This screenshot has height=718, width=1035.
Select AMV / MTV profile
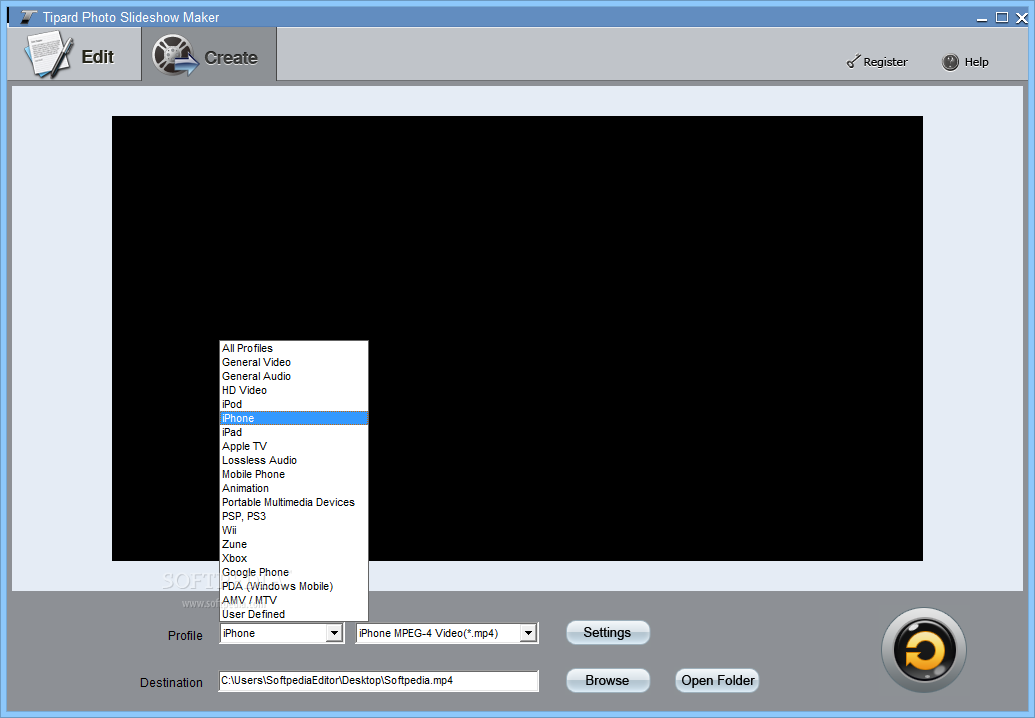click(x=293, y=600)
